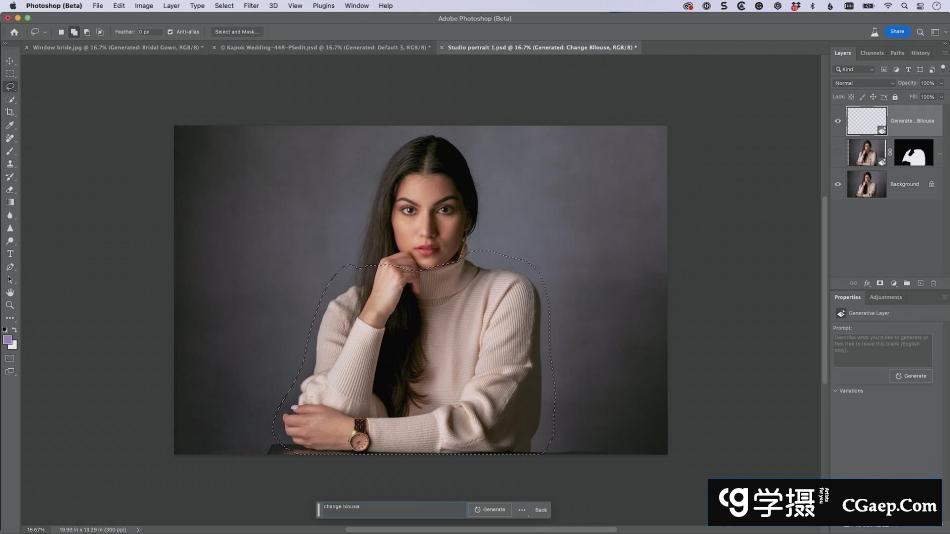Expand the Variations section
This screenshot has height=534, width=950.
[x=836, y=391]
